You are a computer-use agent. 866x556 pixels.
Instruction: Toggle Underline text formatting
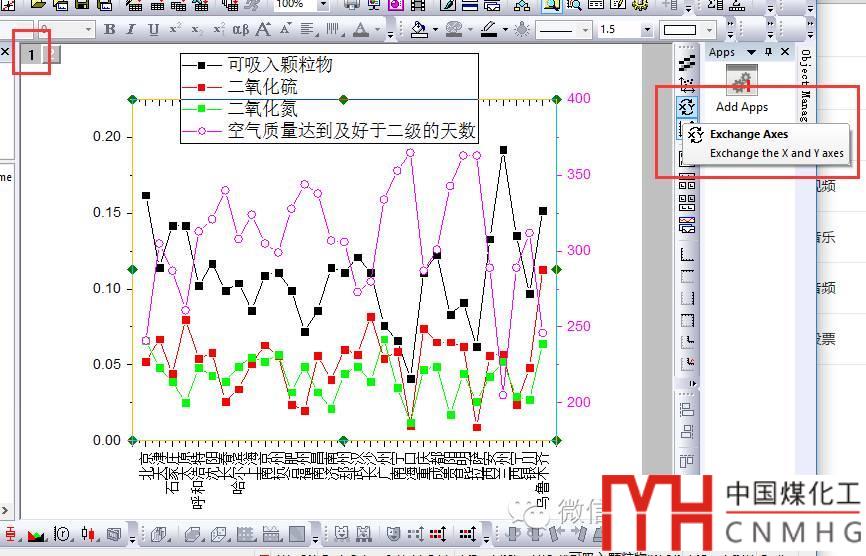coord(153,30)
